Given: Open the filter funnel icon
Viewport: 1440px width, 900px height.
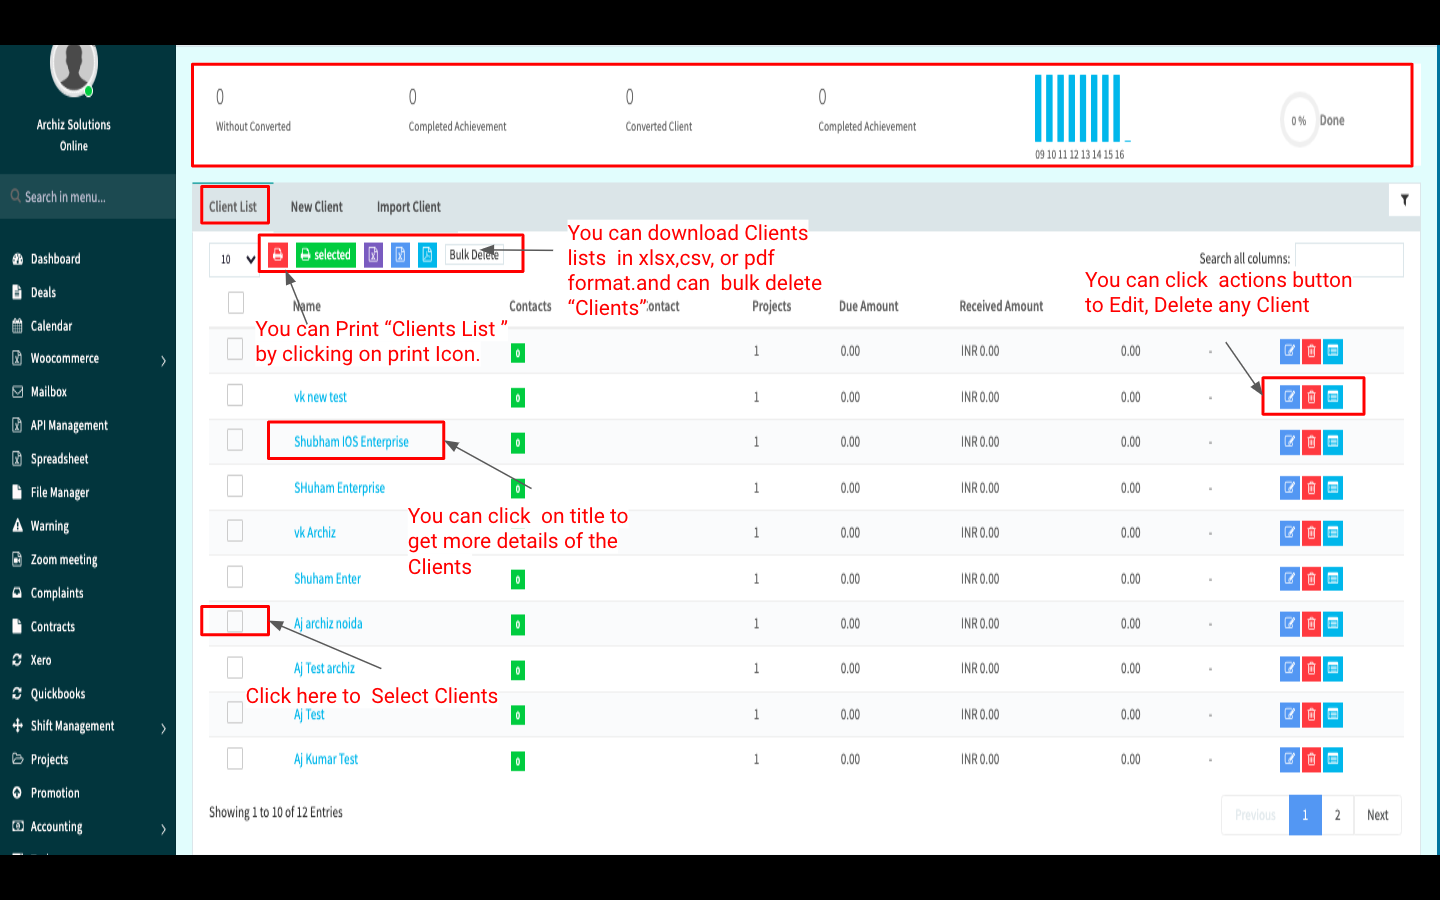Looking at the screenshot, I should pyautogui.click(x=1404, y=200).
